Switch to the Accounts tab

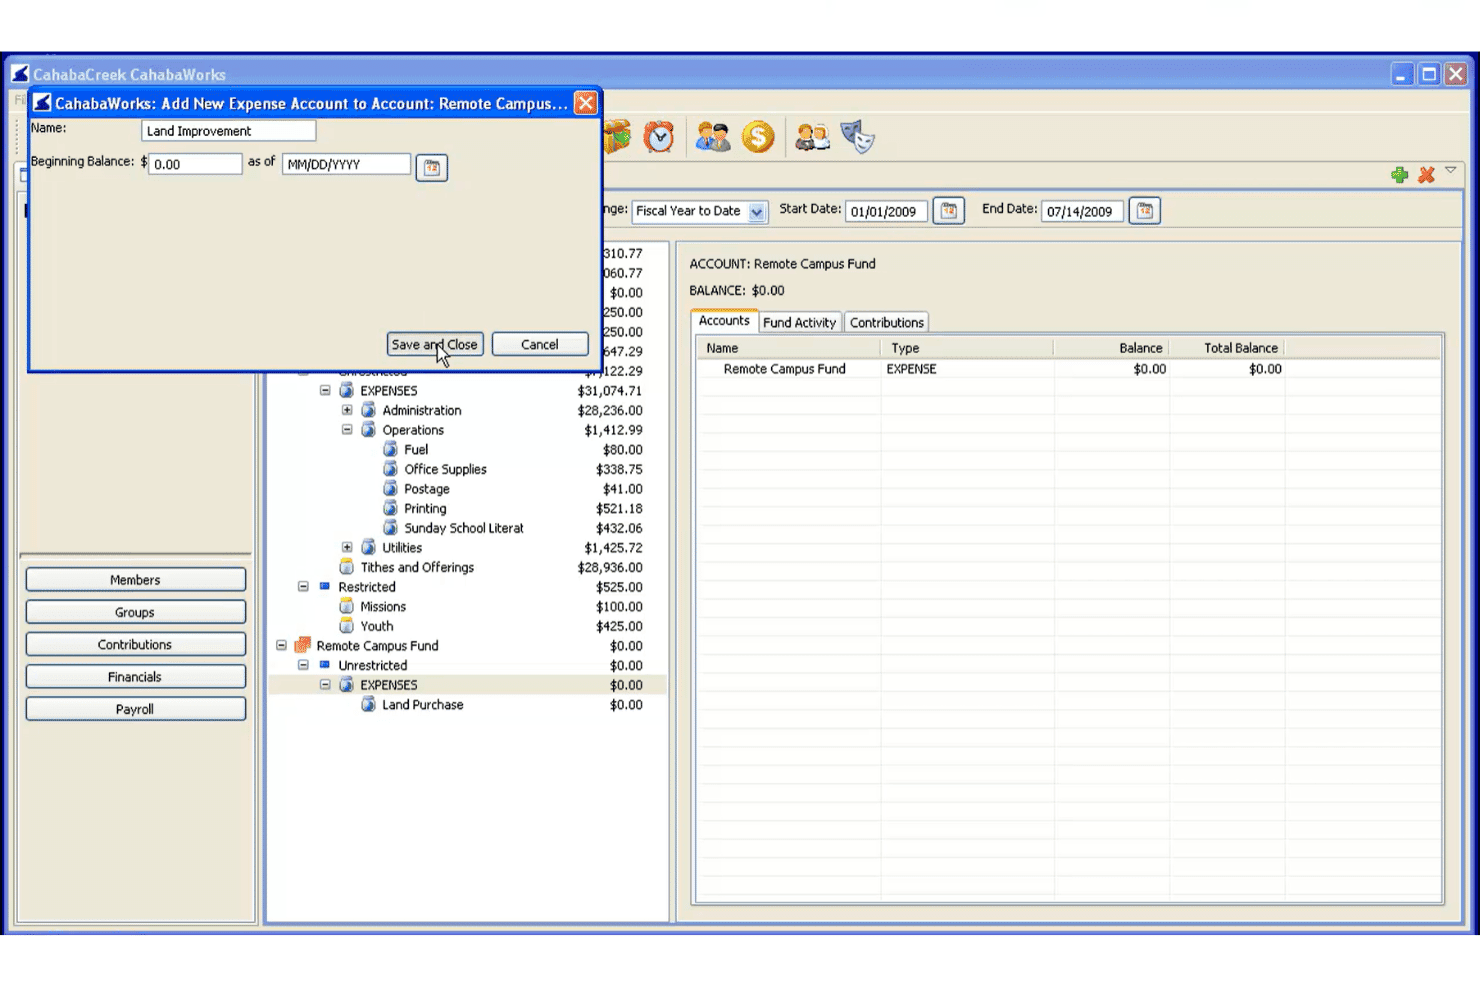tap(724, 321)
